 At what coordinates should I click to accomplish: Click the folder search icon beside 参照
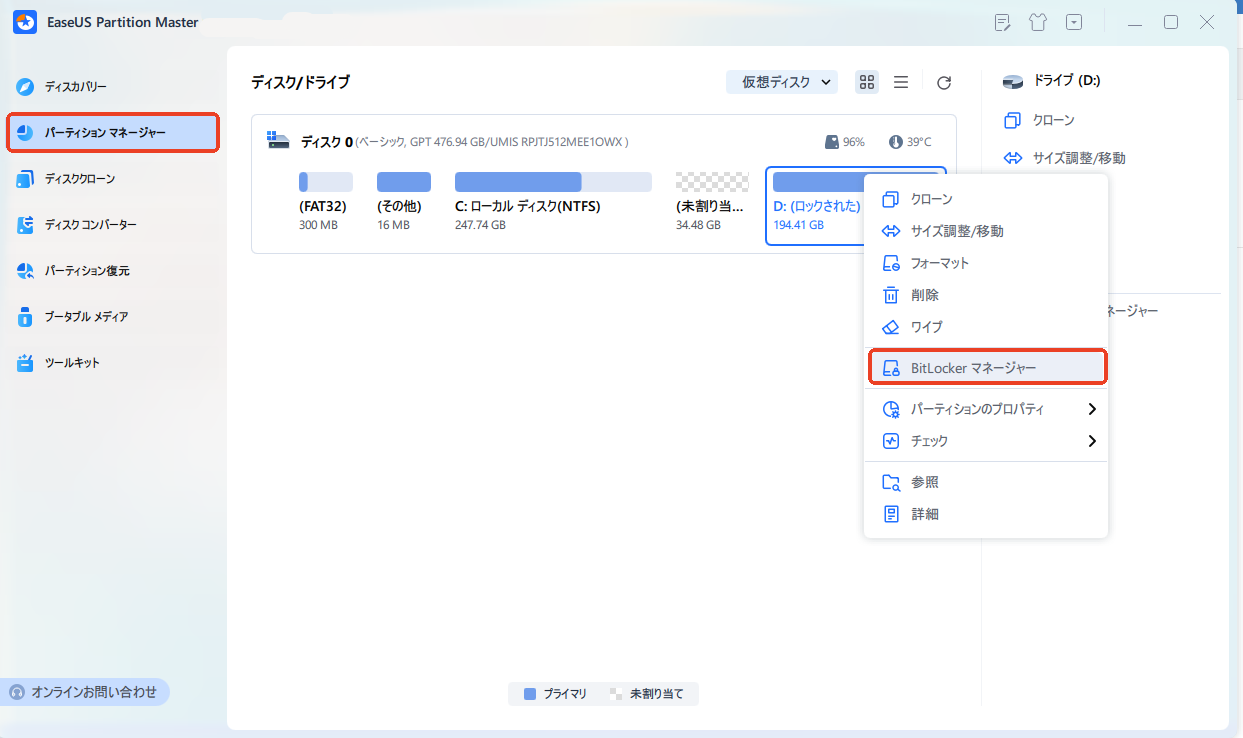pos(891,483)
